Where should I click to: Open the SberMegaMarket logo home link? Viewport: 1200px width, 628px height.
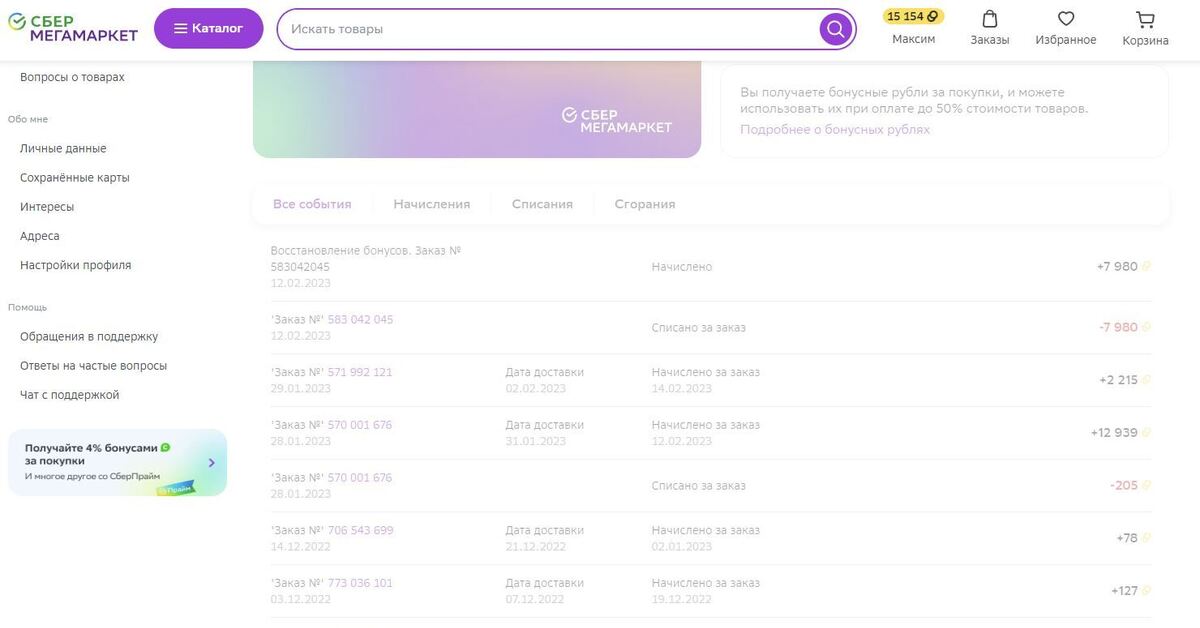73,28
